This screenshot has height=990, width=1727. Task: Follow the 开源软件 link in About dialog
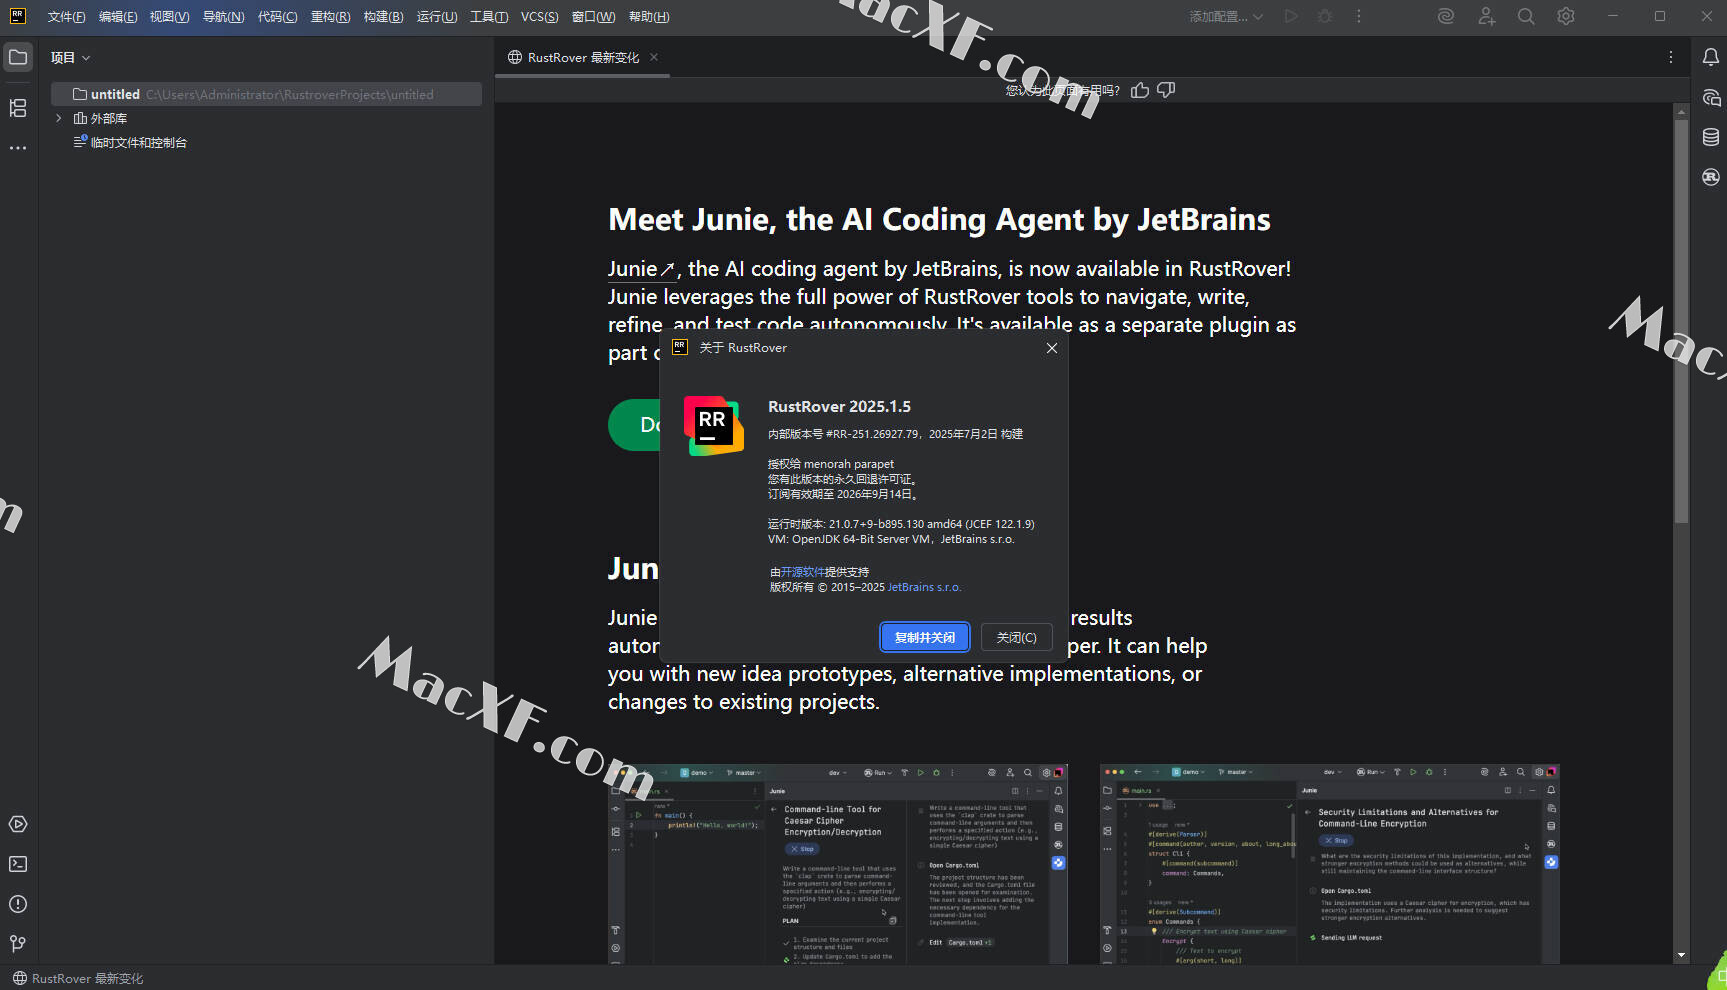(x=803, y=572)
